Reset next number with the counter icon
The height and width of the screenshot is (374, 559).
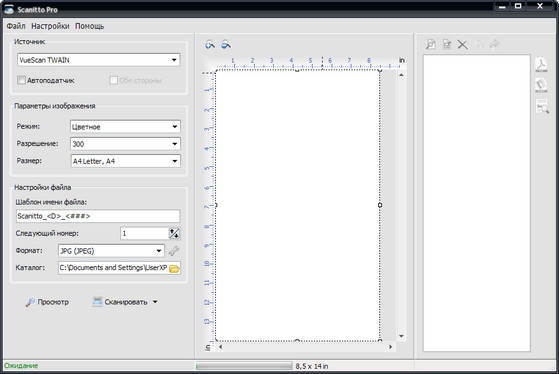[174, 234]
